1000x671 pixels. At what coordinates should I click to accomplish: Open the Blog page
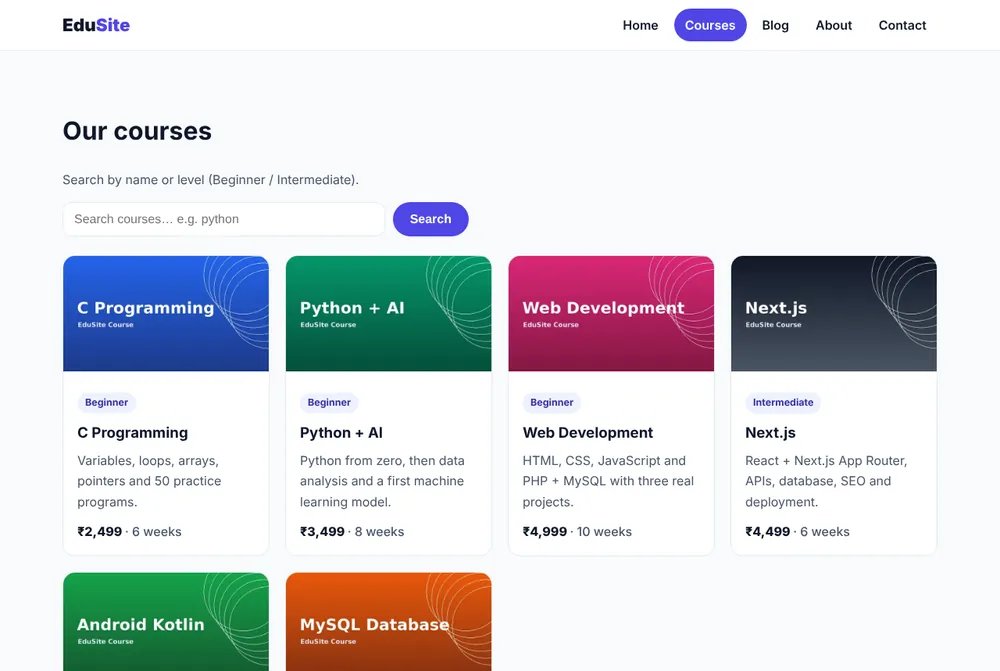(x=775, y=25)
